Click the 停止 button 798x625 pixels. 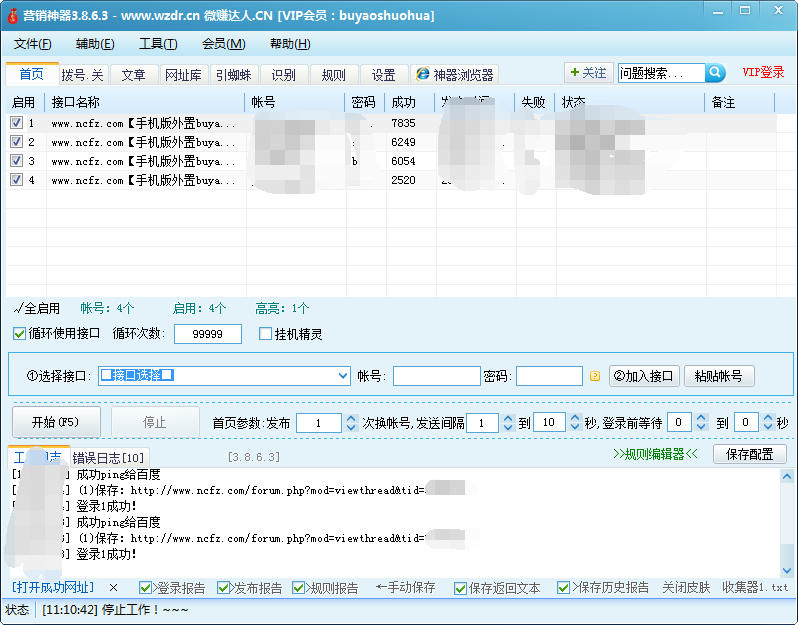tap(155, 422)
